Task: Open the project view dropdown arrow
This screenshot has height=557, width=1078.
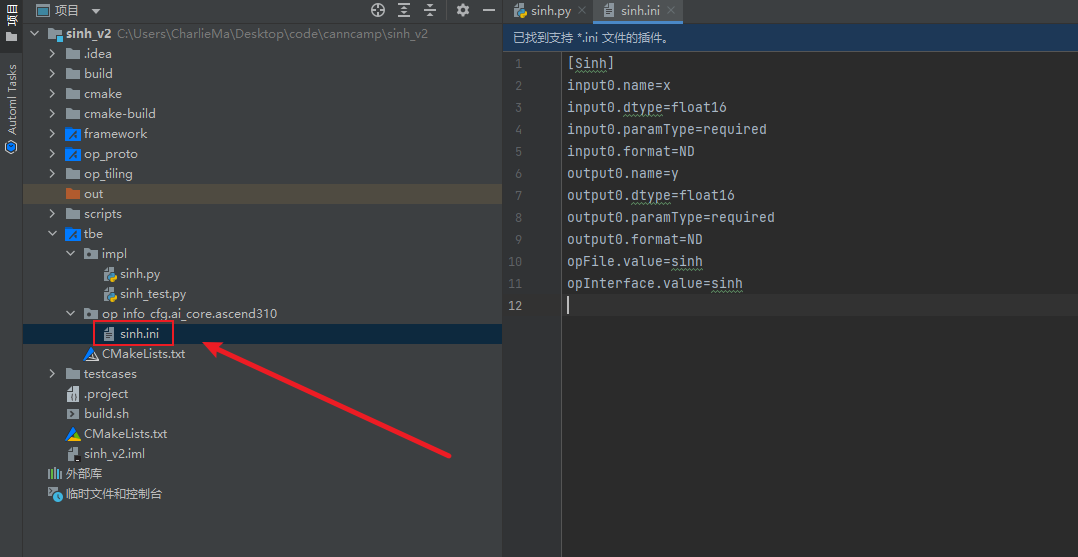Action: pyautogui.click(x=96, y=11)
